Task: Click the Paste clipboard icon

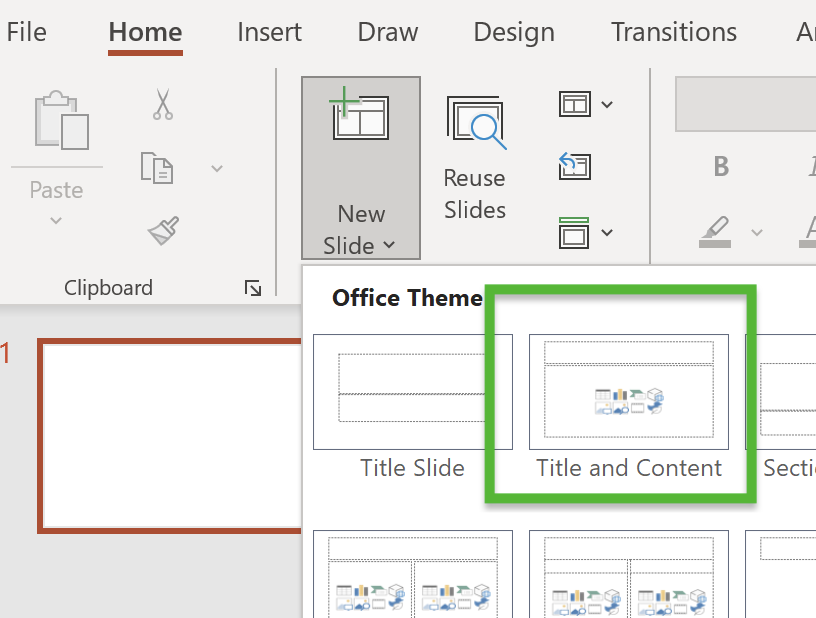Action: tap(61, 120)
